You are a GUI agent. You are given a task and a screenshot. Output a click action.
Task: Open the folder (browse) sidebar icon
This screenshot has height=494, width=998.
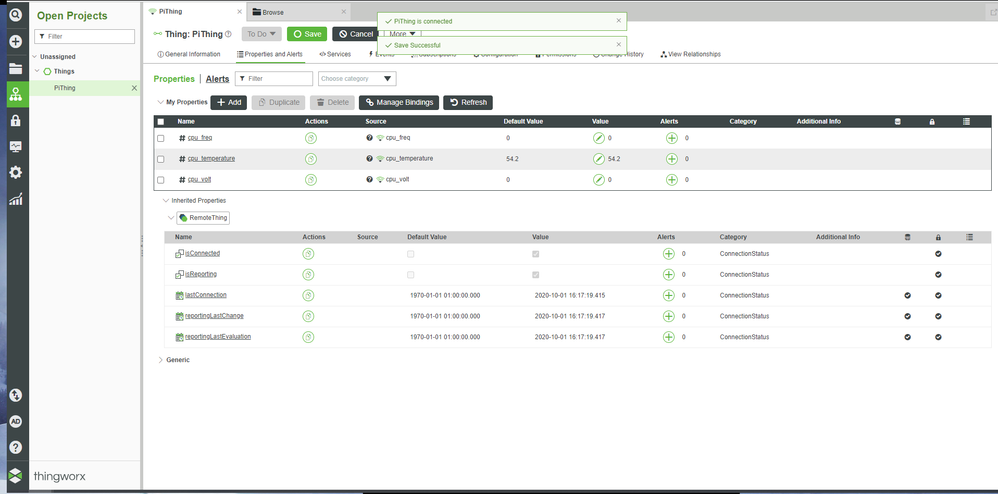16,69
